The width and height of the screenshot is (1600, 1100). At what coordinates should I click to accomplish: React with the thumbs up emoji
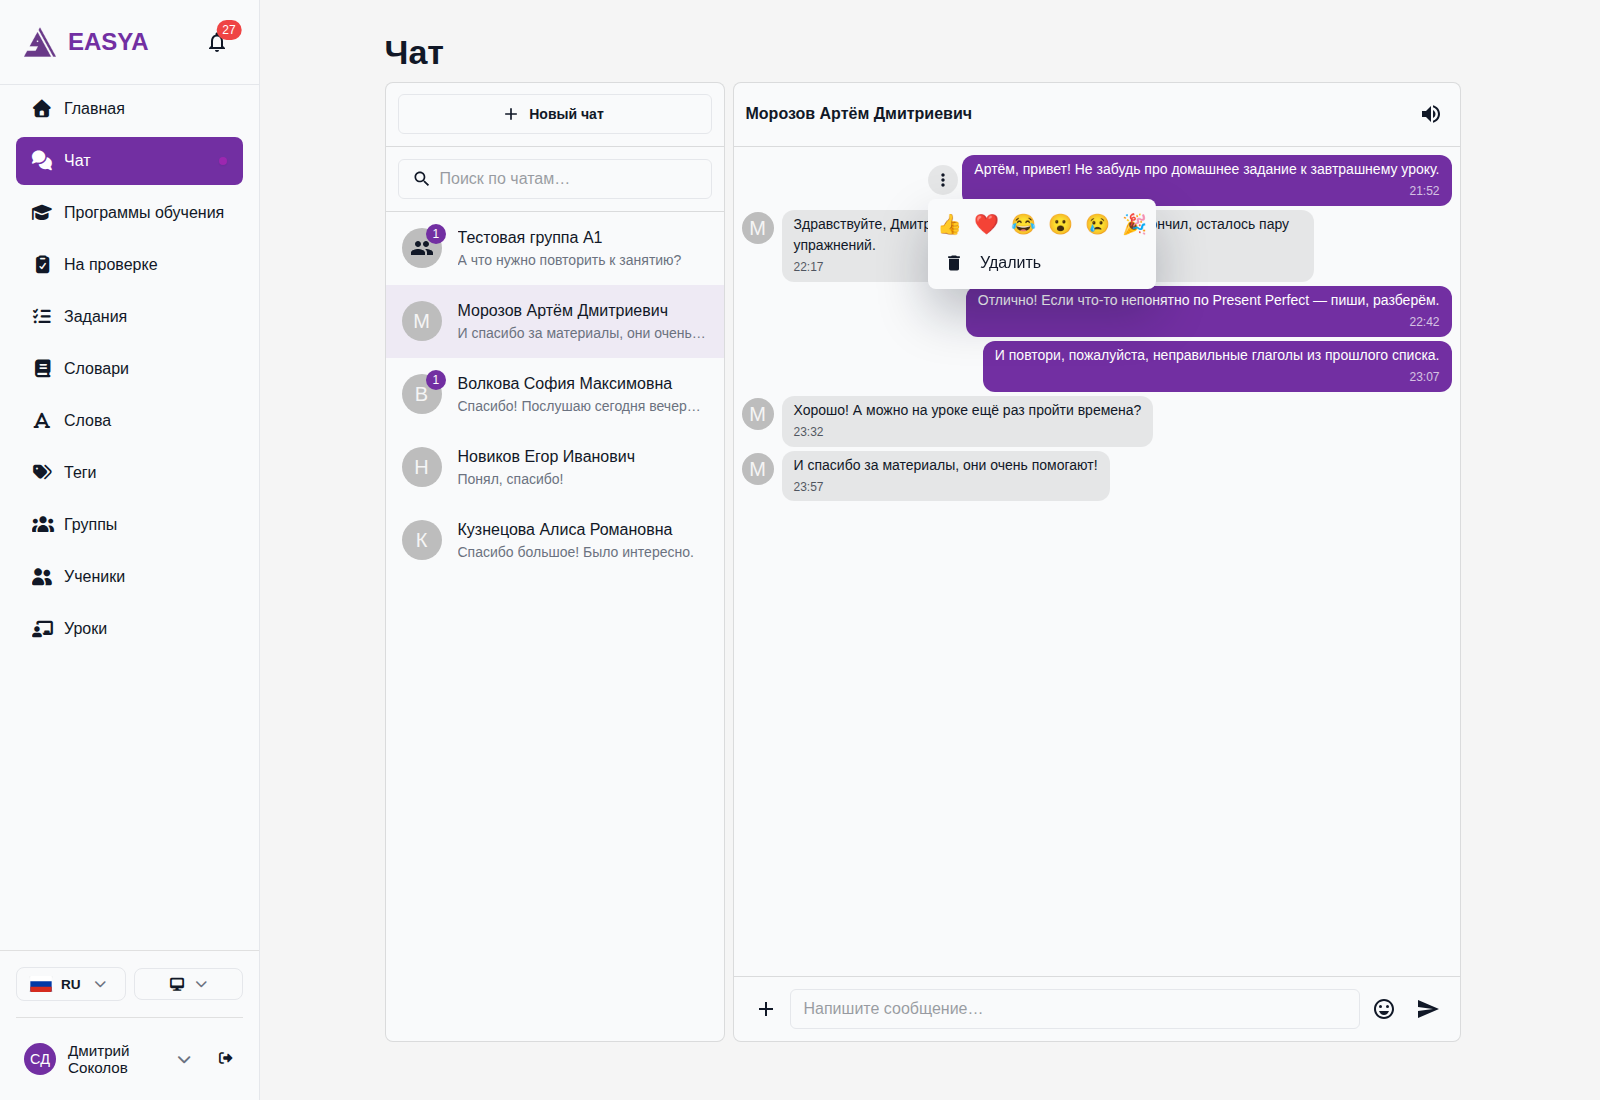tap(950, 224)
